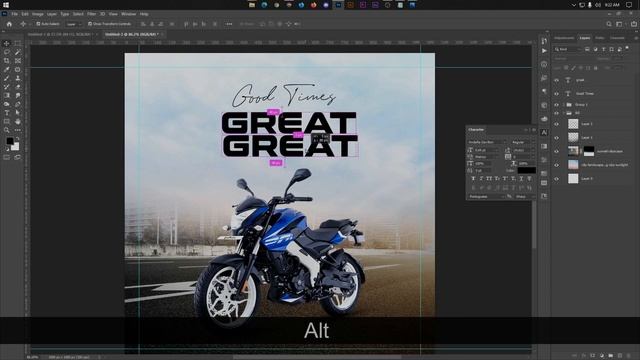Apply Faux Bold in Character panel
This screenshot has height=360, width=640.
[473, 179]
